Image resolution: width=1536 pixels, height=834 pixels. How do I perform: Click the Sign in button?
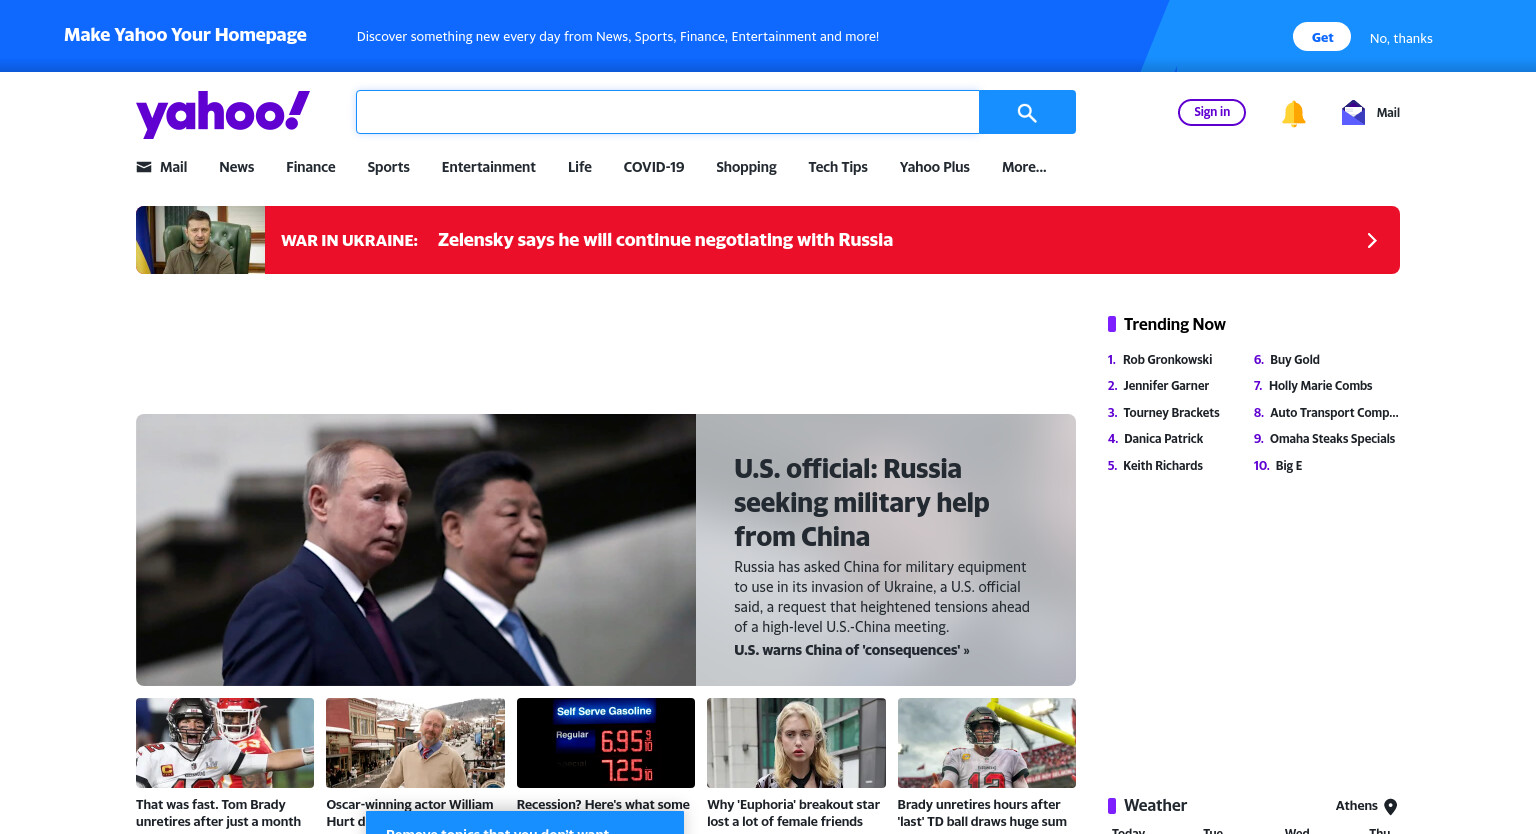pyautogui.click(x=1212, y=112)
